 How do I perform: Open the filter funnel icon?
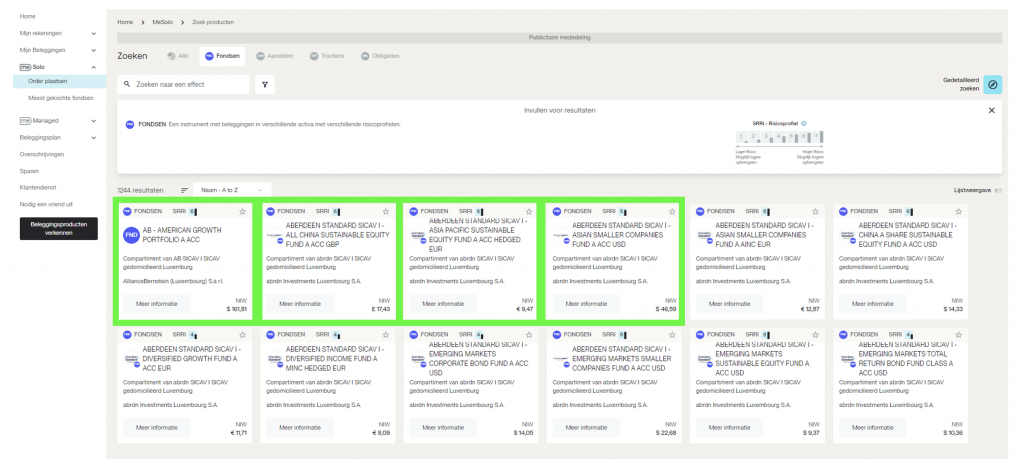point(264,84)
